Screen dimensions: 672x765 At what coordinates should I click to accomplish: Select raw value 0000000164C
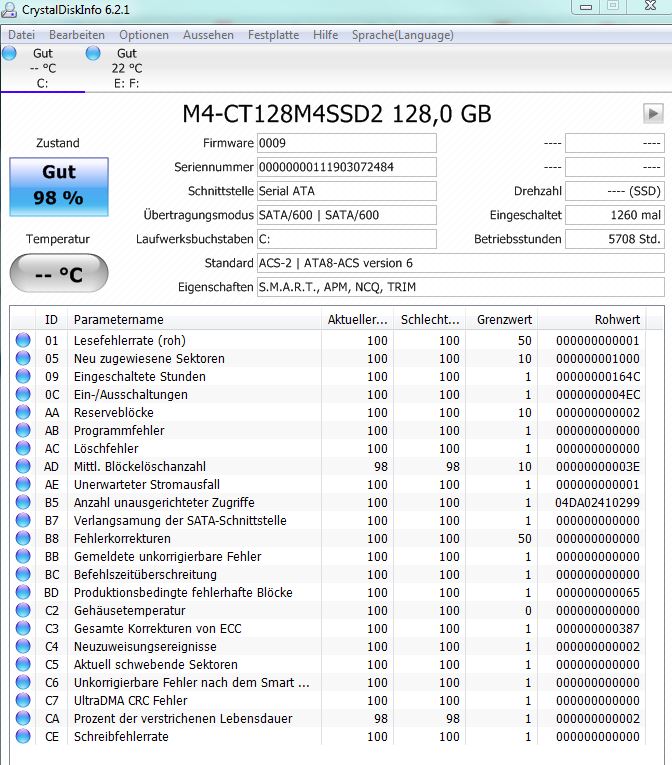pos(598,377)
